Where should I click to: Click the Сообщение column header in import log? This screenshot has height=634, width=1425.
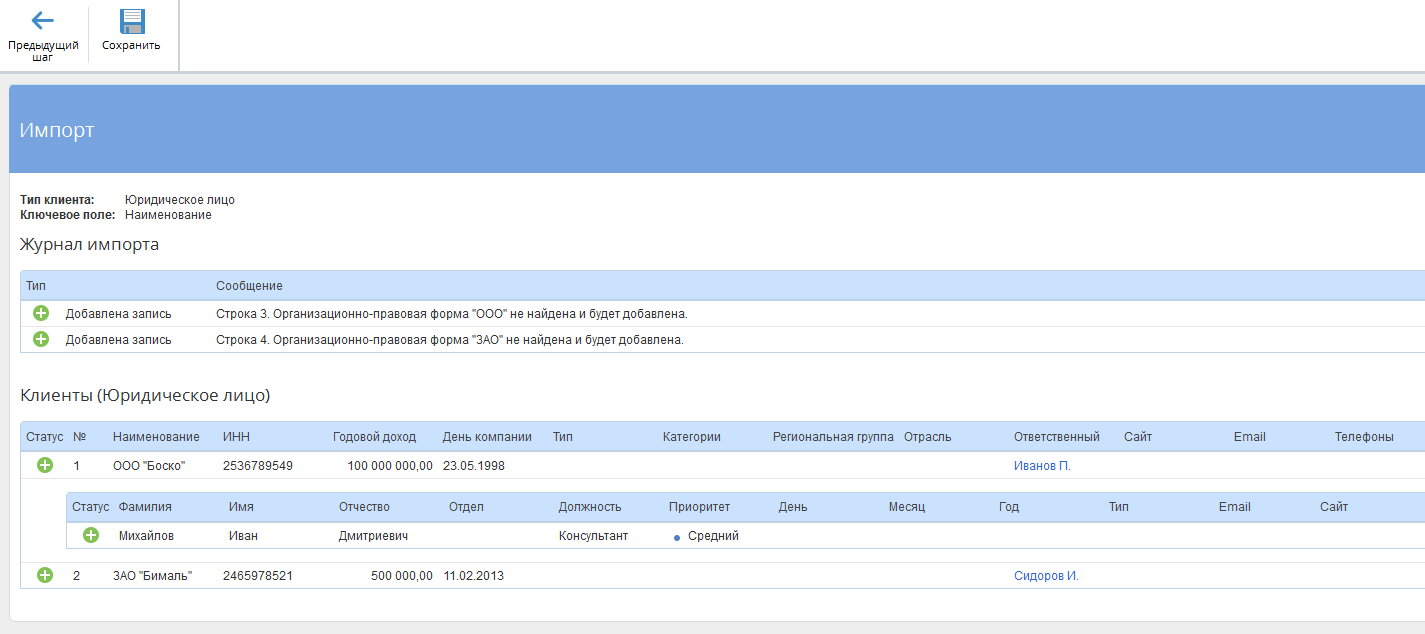point(249,287)
